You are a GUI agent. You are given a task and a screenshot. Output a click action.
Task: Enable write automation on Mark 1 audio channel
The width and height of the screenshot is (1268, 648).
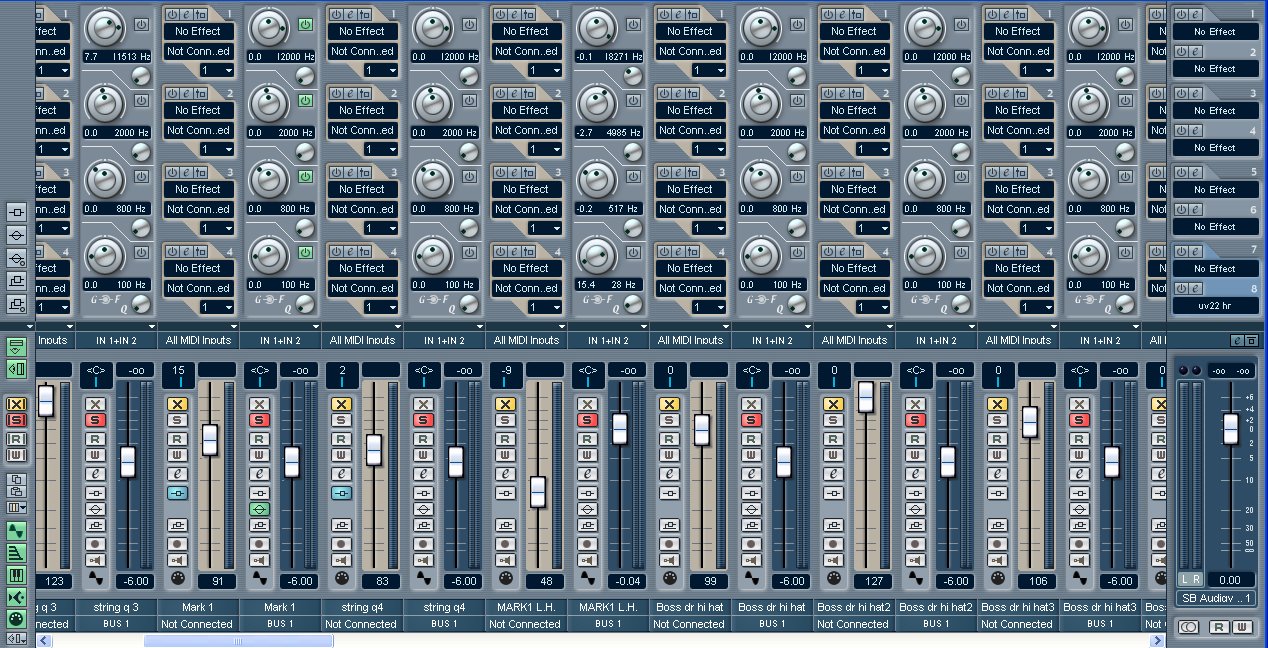tap(259, 456)
